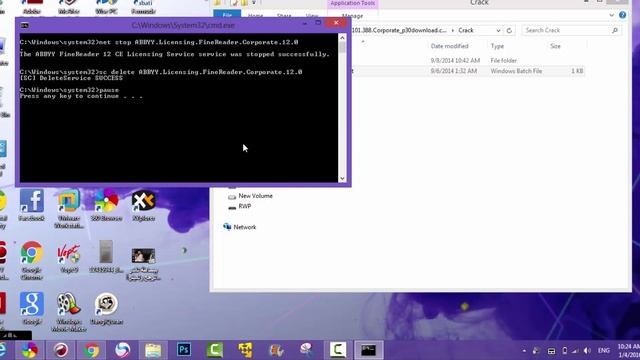The image size is (640, 360).
Task: Open the gray document file on the desktop
Action: click(x=106, y=256)
